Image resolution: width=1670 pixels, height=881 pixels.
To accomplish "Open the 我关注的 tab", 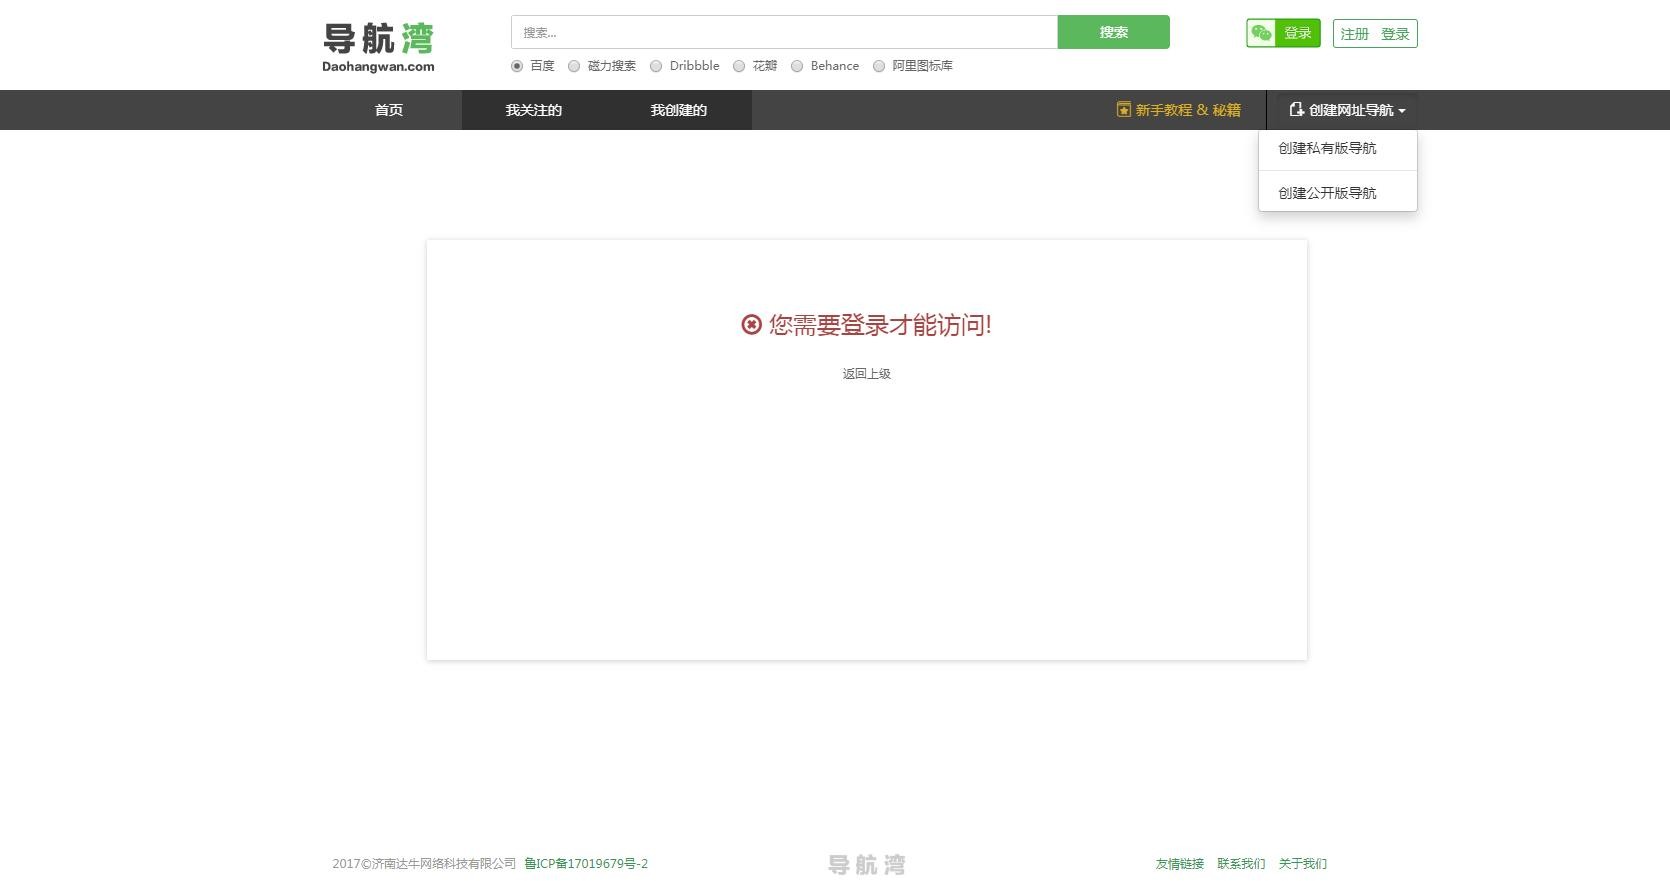I will [x=533, y=110].
